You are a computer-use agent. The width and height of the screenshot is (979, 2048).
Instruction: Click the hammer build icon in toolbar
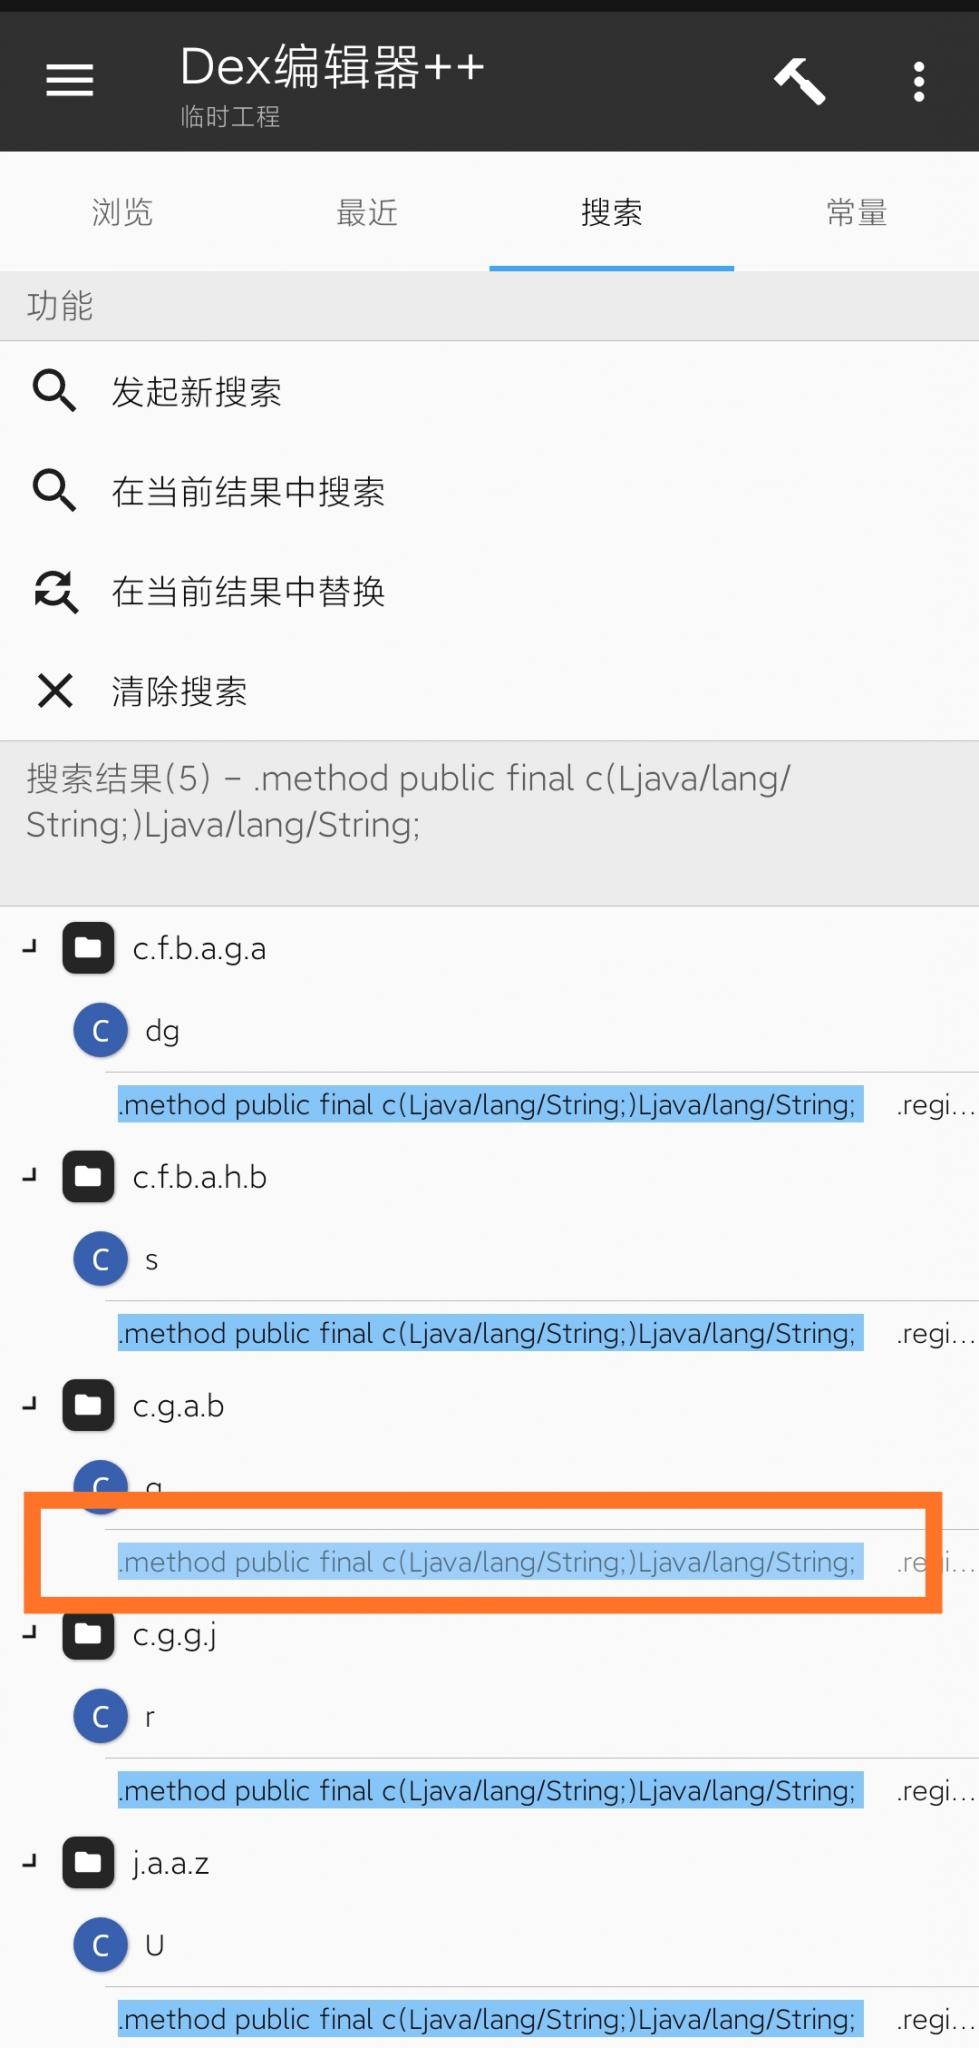[x=798, y=80]
